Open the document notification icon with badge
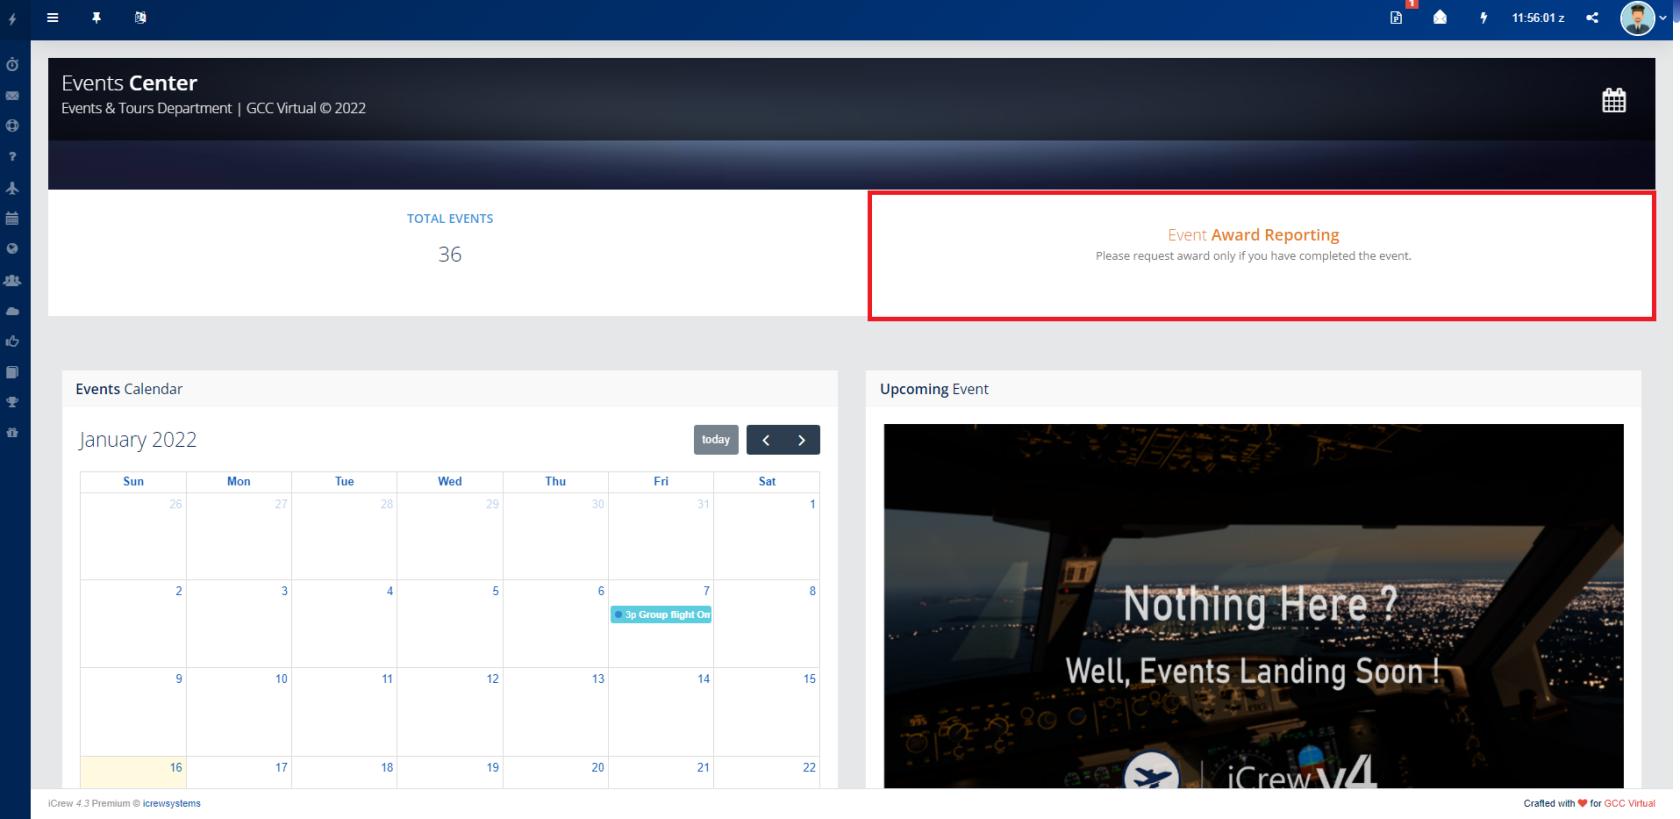Image resolution: width=1680 pixels, height=819 pixels. click(x=1397, y=18)
